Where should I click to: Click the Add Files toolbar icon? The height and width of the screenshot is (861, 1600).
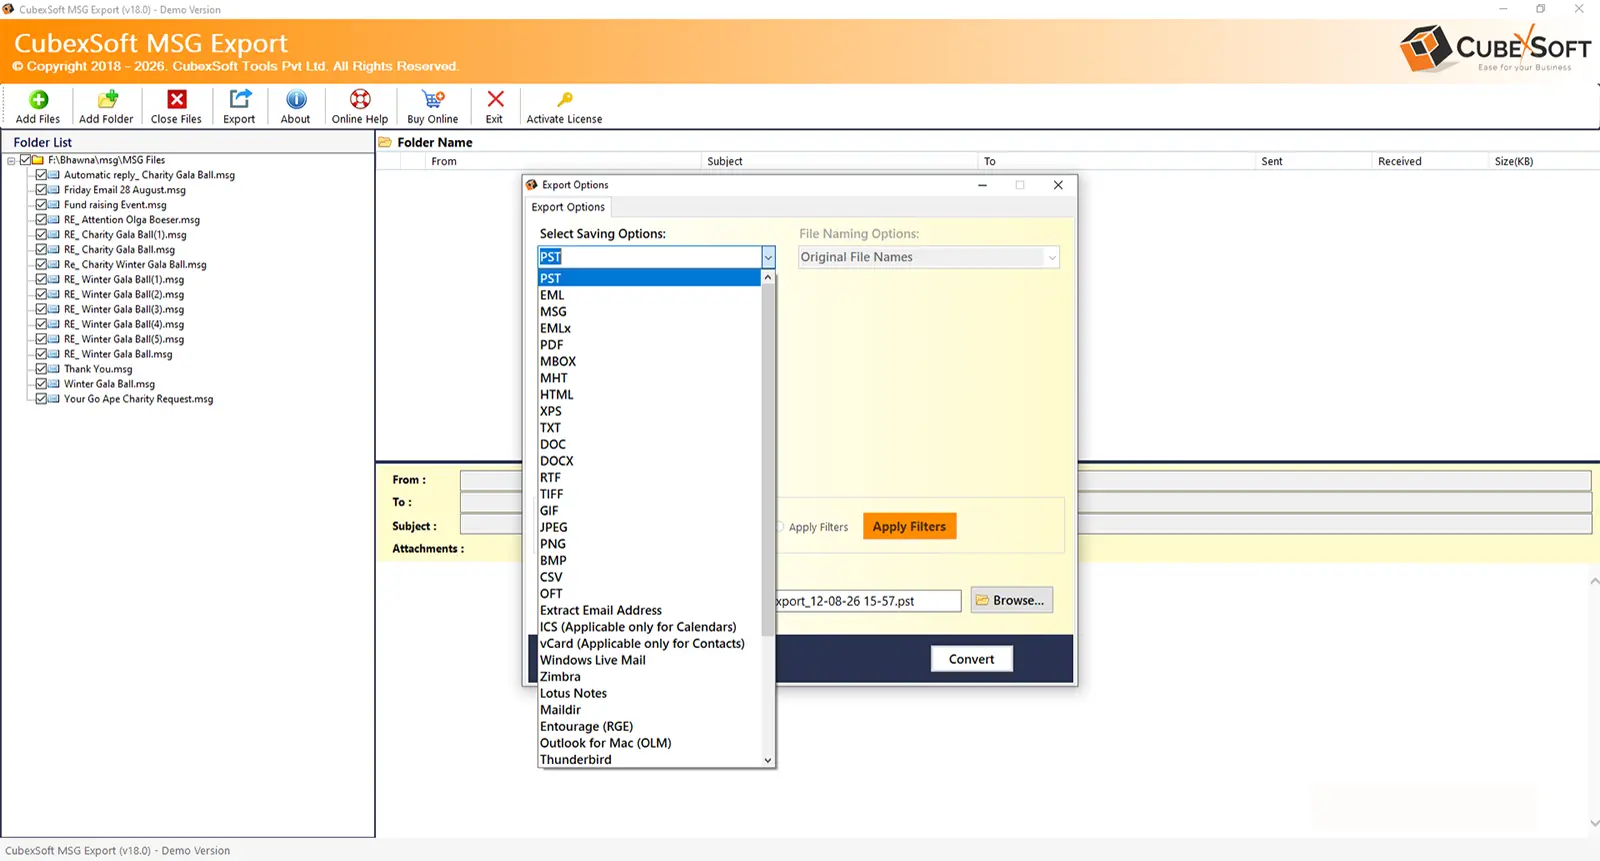coord(38,99)
